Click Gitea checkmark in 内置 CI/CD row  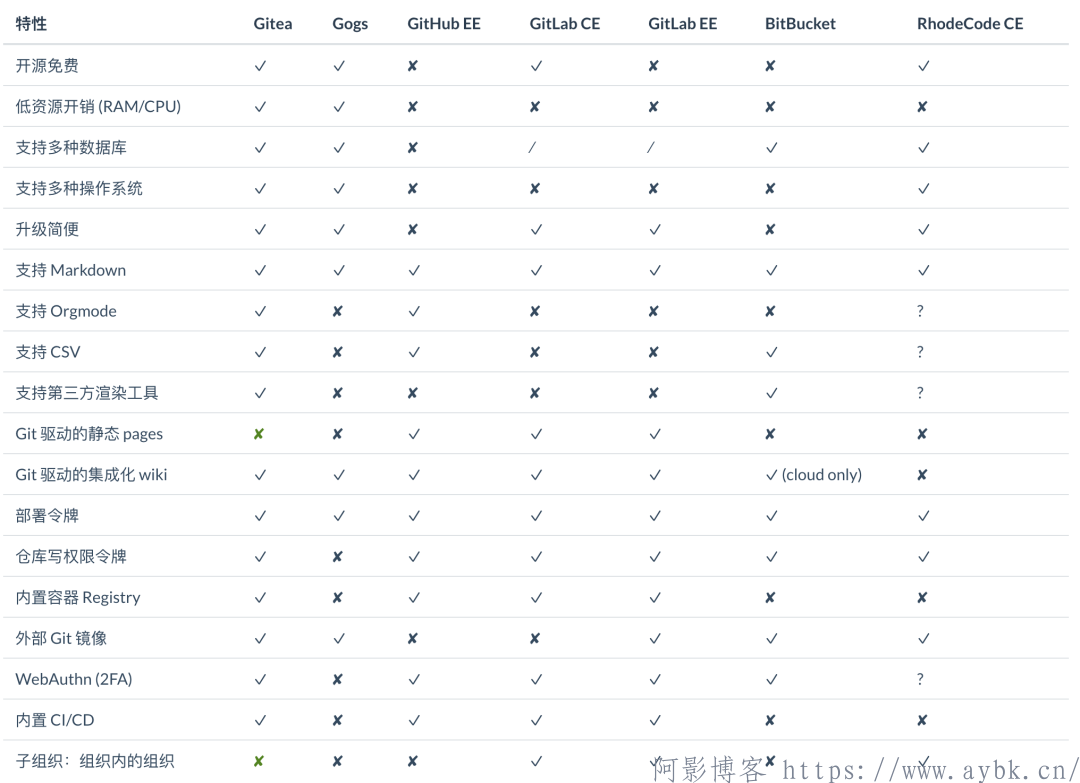point(260,720)
